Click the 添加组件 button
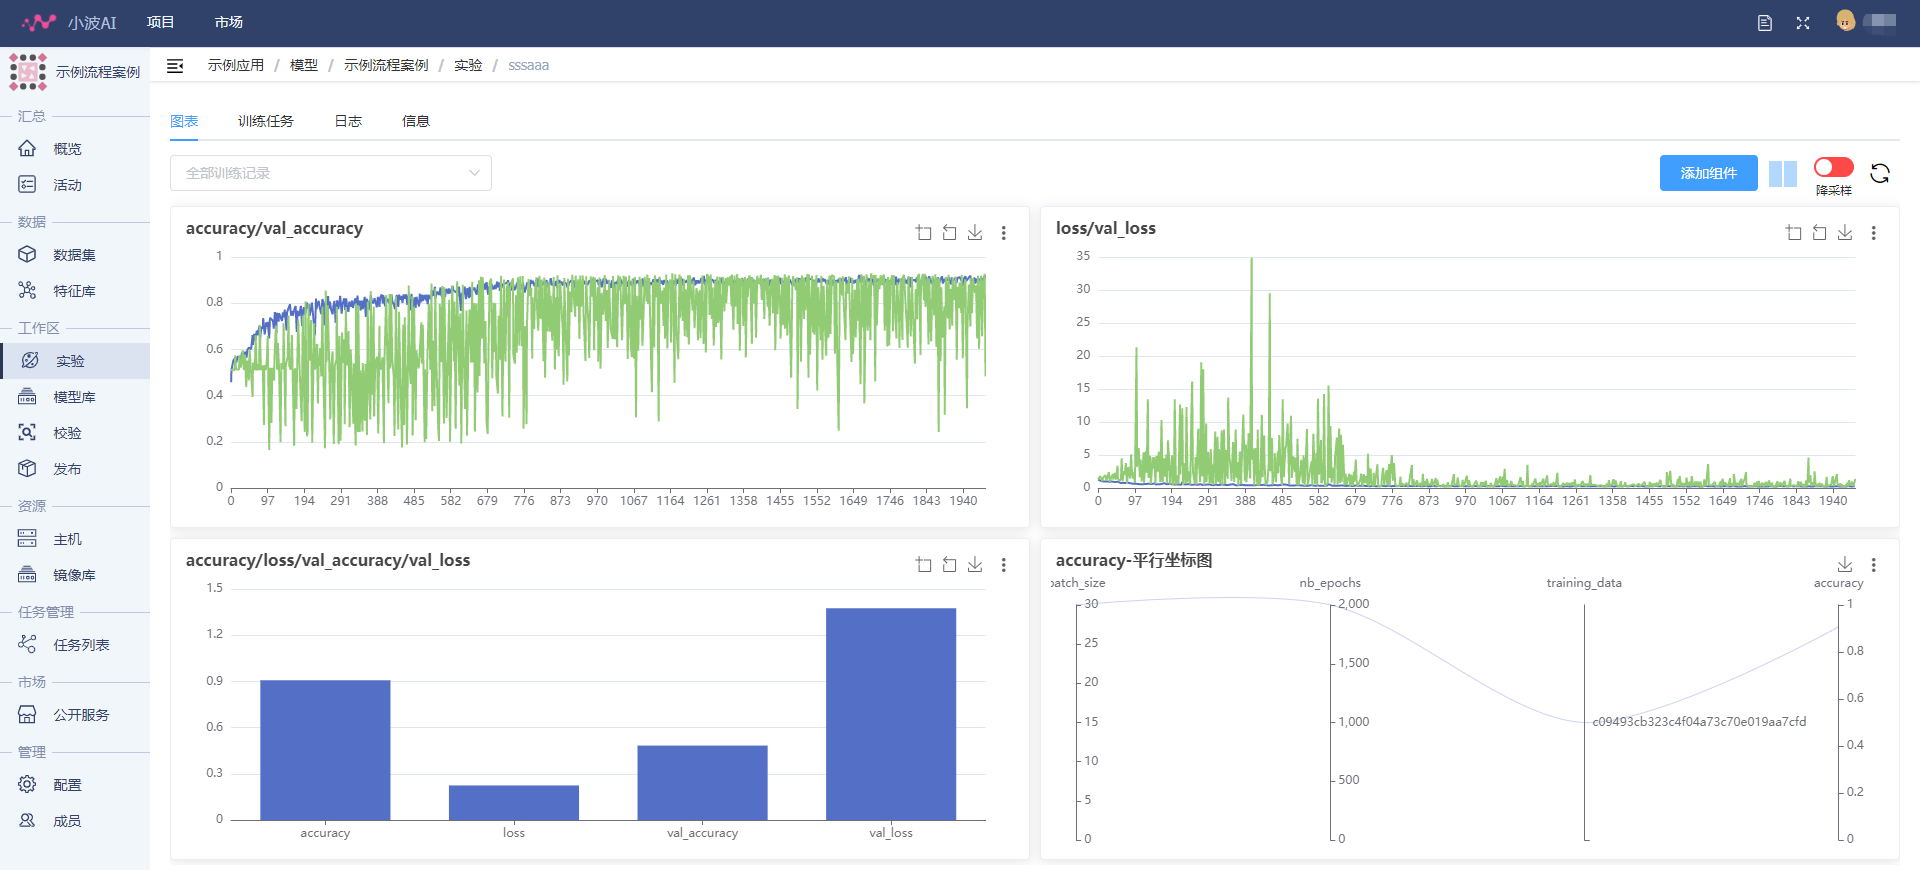The height and width of the screenshot is (870, 1920). tap(1709, 173)
